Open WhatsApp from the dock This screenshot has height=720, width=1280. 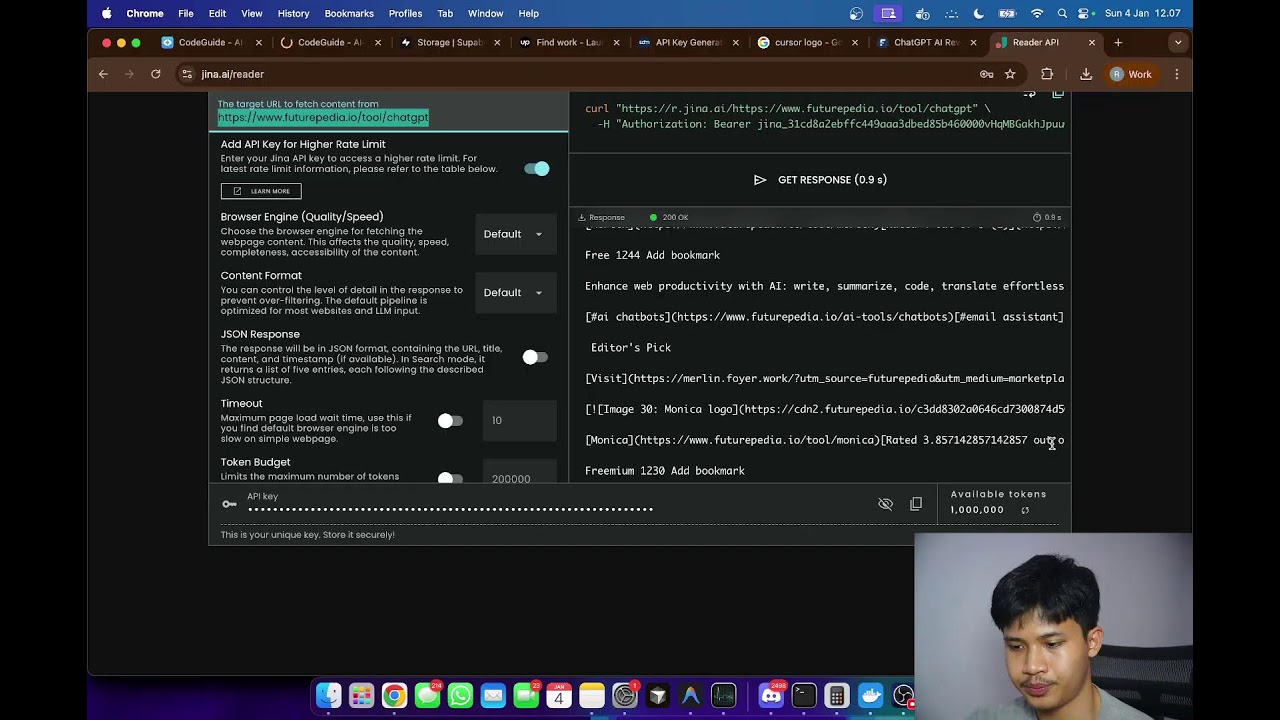tap(460, 695)
